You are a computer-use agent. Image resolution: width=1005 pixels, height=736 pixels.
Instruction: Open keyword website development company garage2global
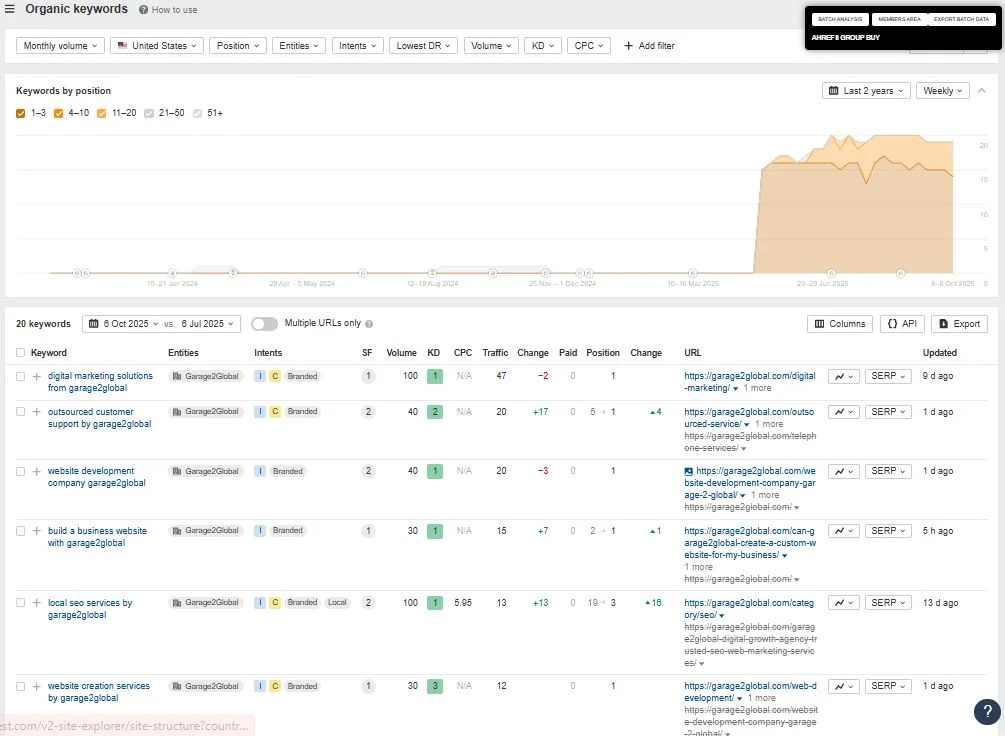tap(96, 477)
